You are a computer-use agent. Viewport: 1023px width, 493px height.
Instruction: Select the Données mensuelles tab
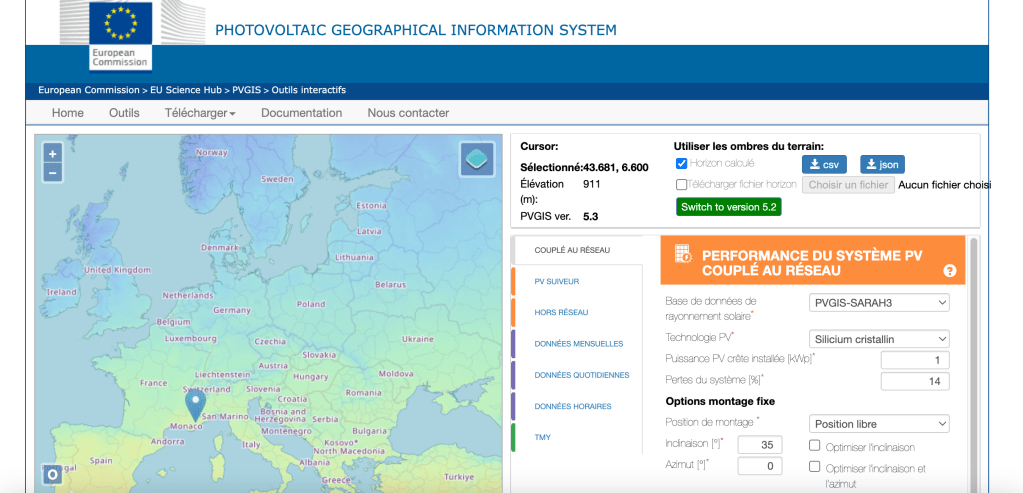[x=577, y=344]
